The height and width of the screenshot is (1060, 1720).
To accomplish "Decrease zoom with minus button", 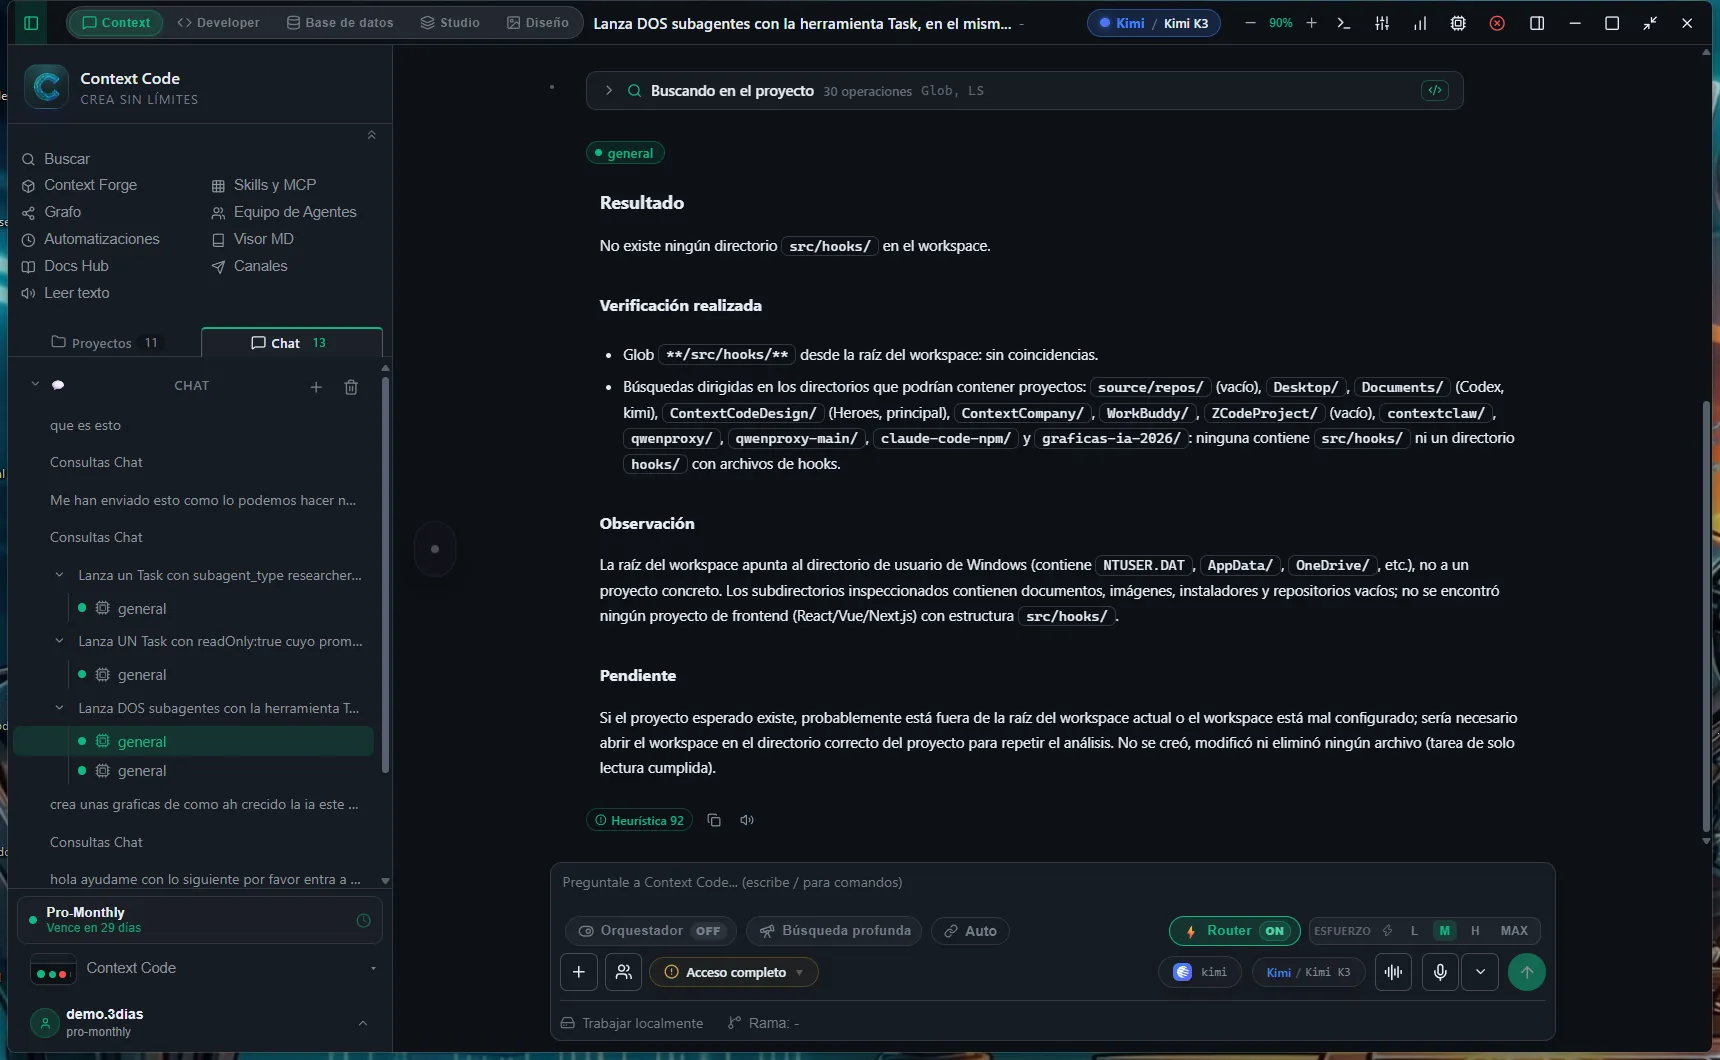I will click(x=1250, y=23).
